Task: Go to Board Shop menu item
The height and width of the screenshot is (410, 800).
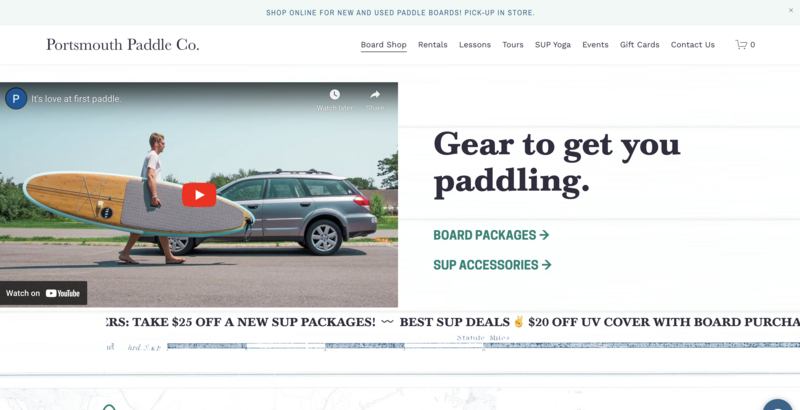Action: click(384, 45)
